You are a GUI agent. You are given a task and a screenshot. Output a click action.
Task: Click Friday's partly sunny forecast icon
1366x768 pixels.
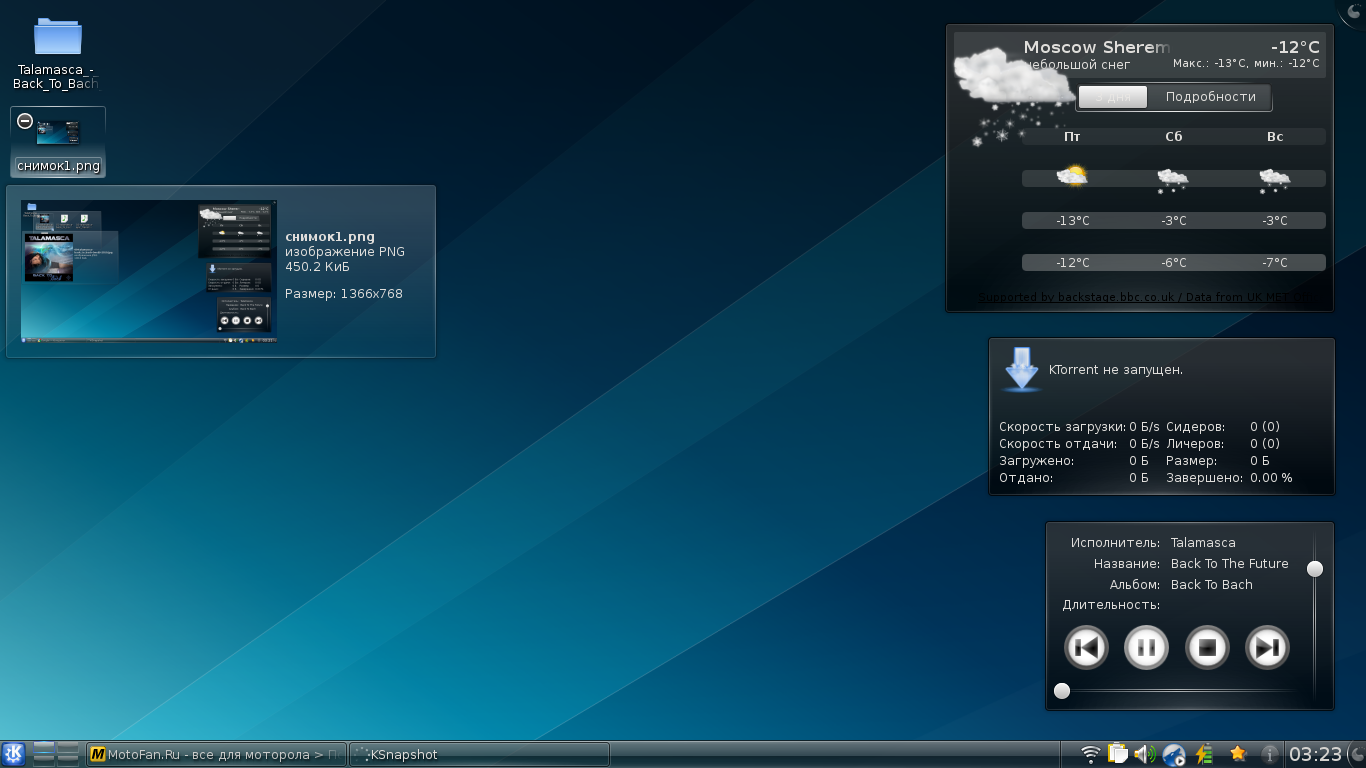click(1072, 178)
